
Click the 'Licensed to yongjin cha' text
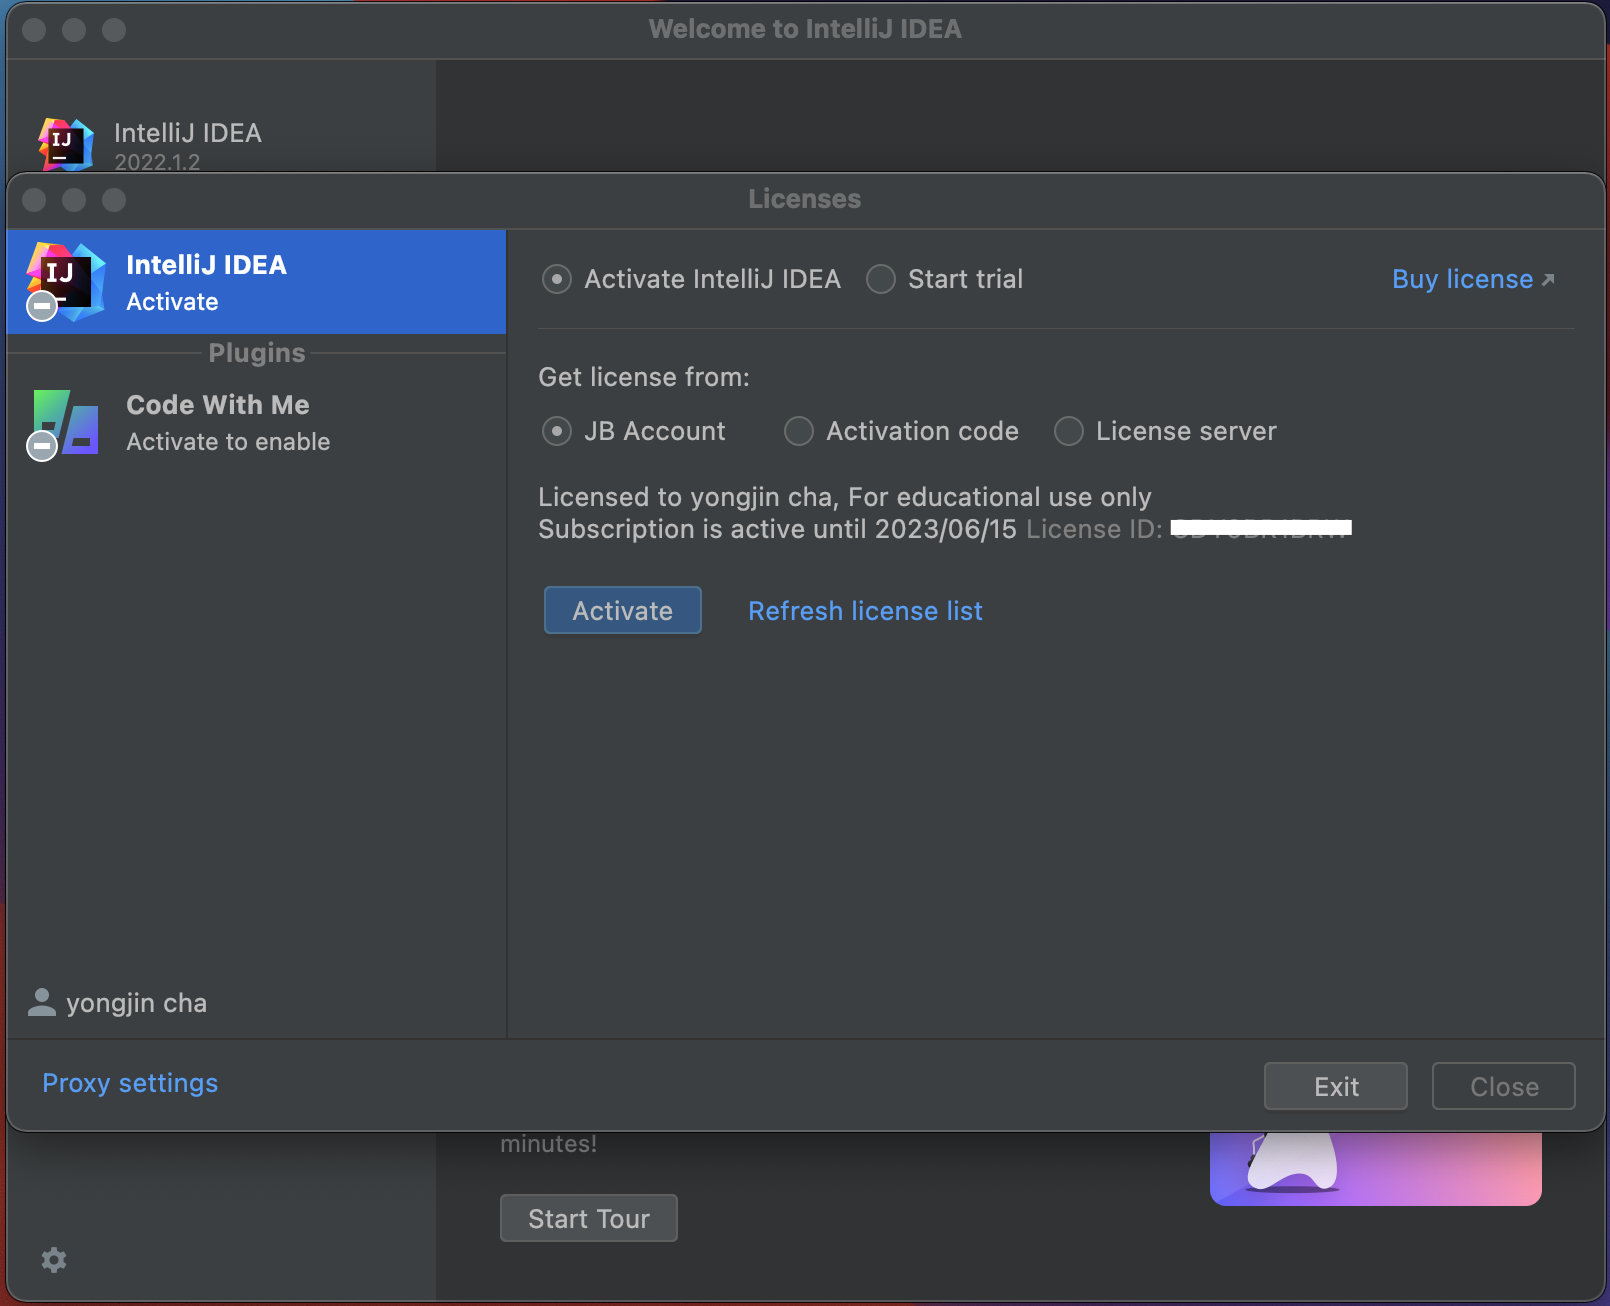688,497
